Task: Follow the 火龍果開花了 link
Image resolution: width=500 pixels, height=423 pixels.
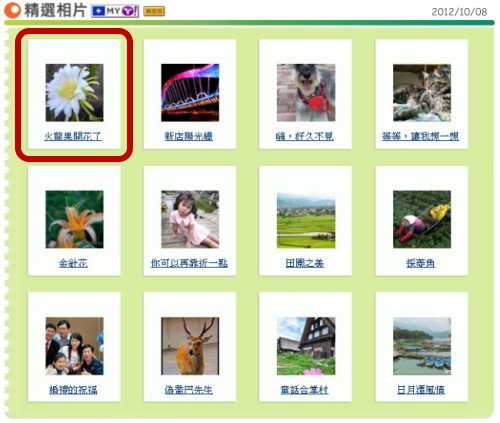Action: [73, 136]
